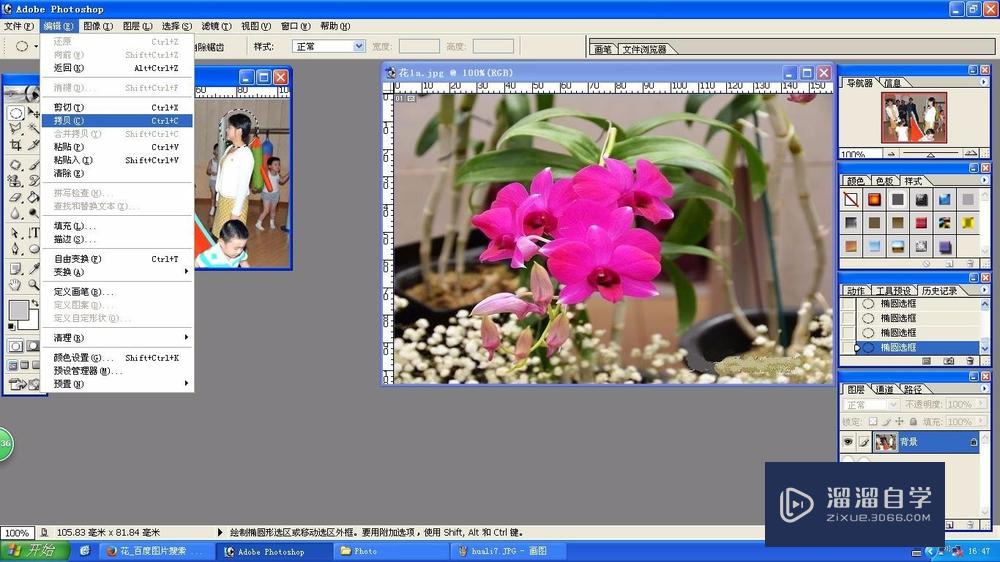This screenshot has width=1000, height=562.
Task: Apply the red style swatch in Styles panel
Action: click(x=921, y=223)
